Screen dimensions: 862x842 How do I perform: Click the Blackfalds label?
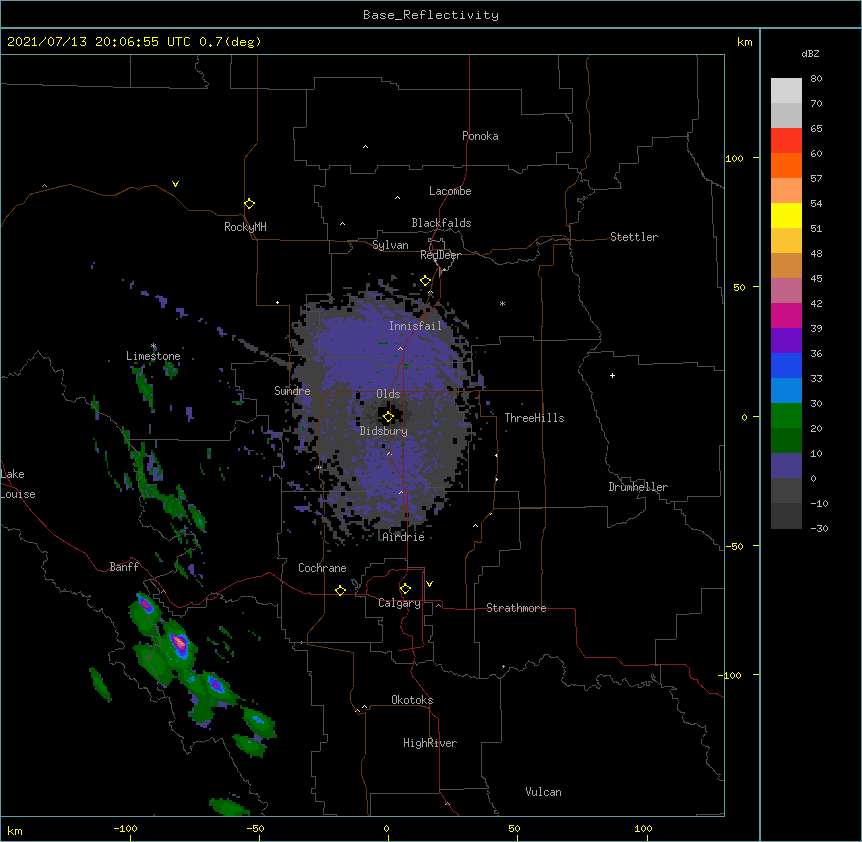point(441,223)
